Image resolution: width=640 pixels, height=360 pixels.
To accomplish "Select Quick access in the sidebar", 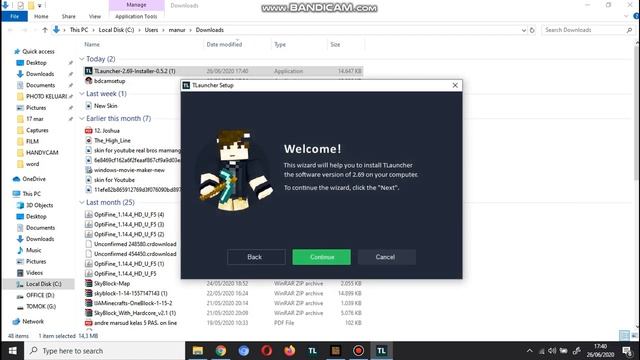I will coord(38,51).
